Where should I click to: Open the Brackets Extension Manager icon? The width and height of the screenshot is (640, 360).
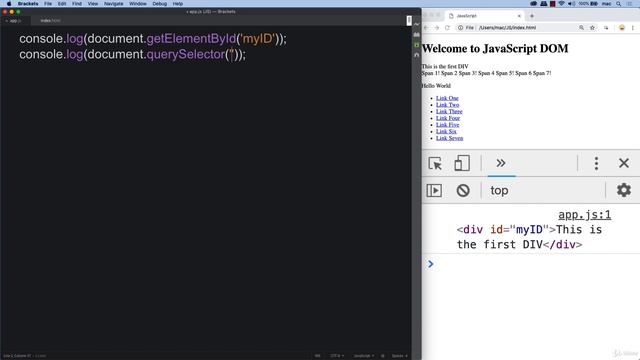416,35
